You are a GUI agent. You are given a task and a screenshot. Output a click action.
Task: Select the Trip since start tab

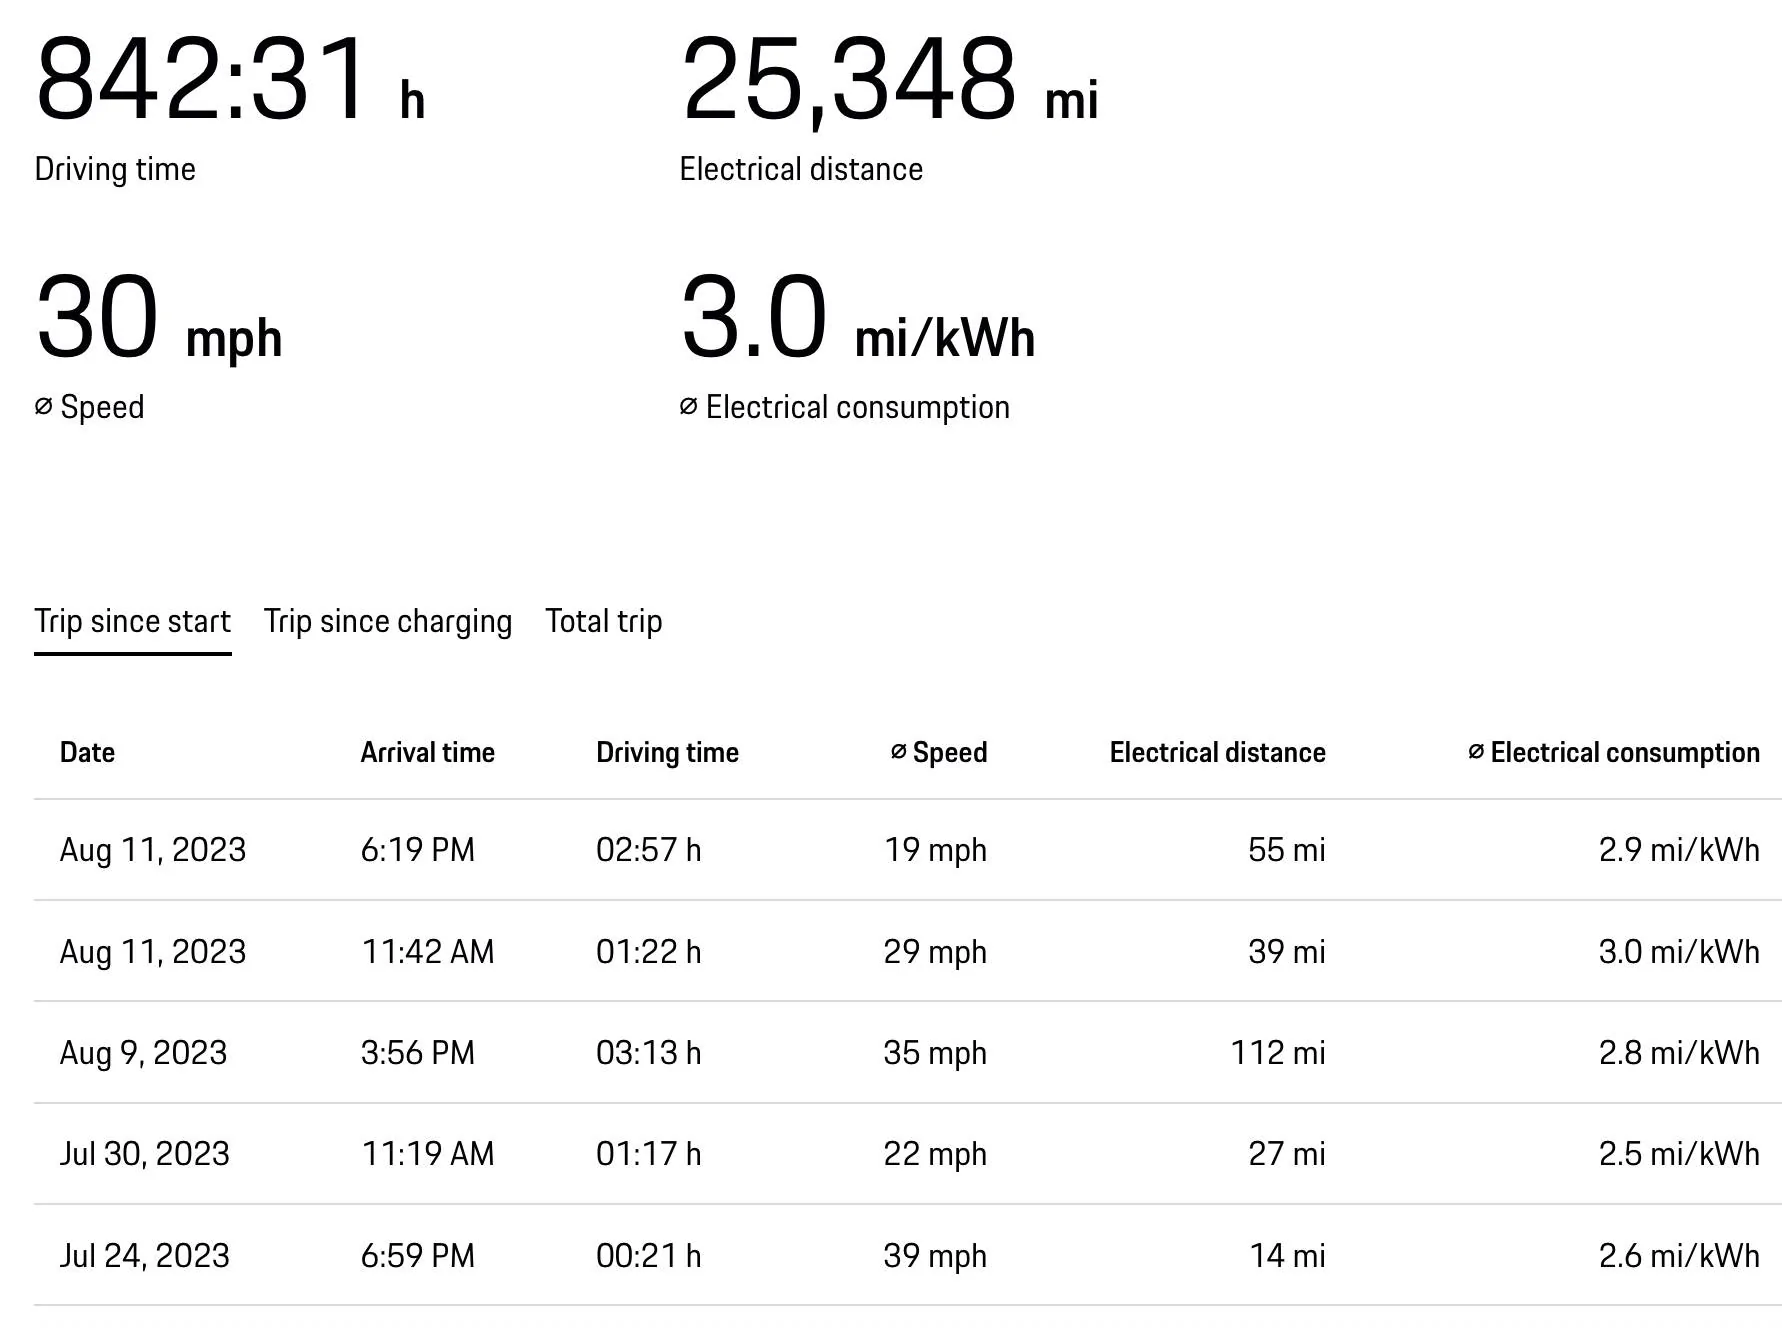pyautogui.click(x=133, y=622)
